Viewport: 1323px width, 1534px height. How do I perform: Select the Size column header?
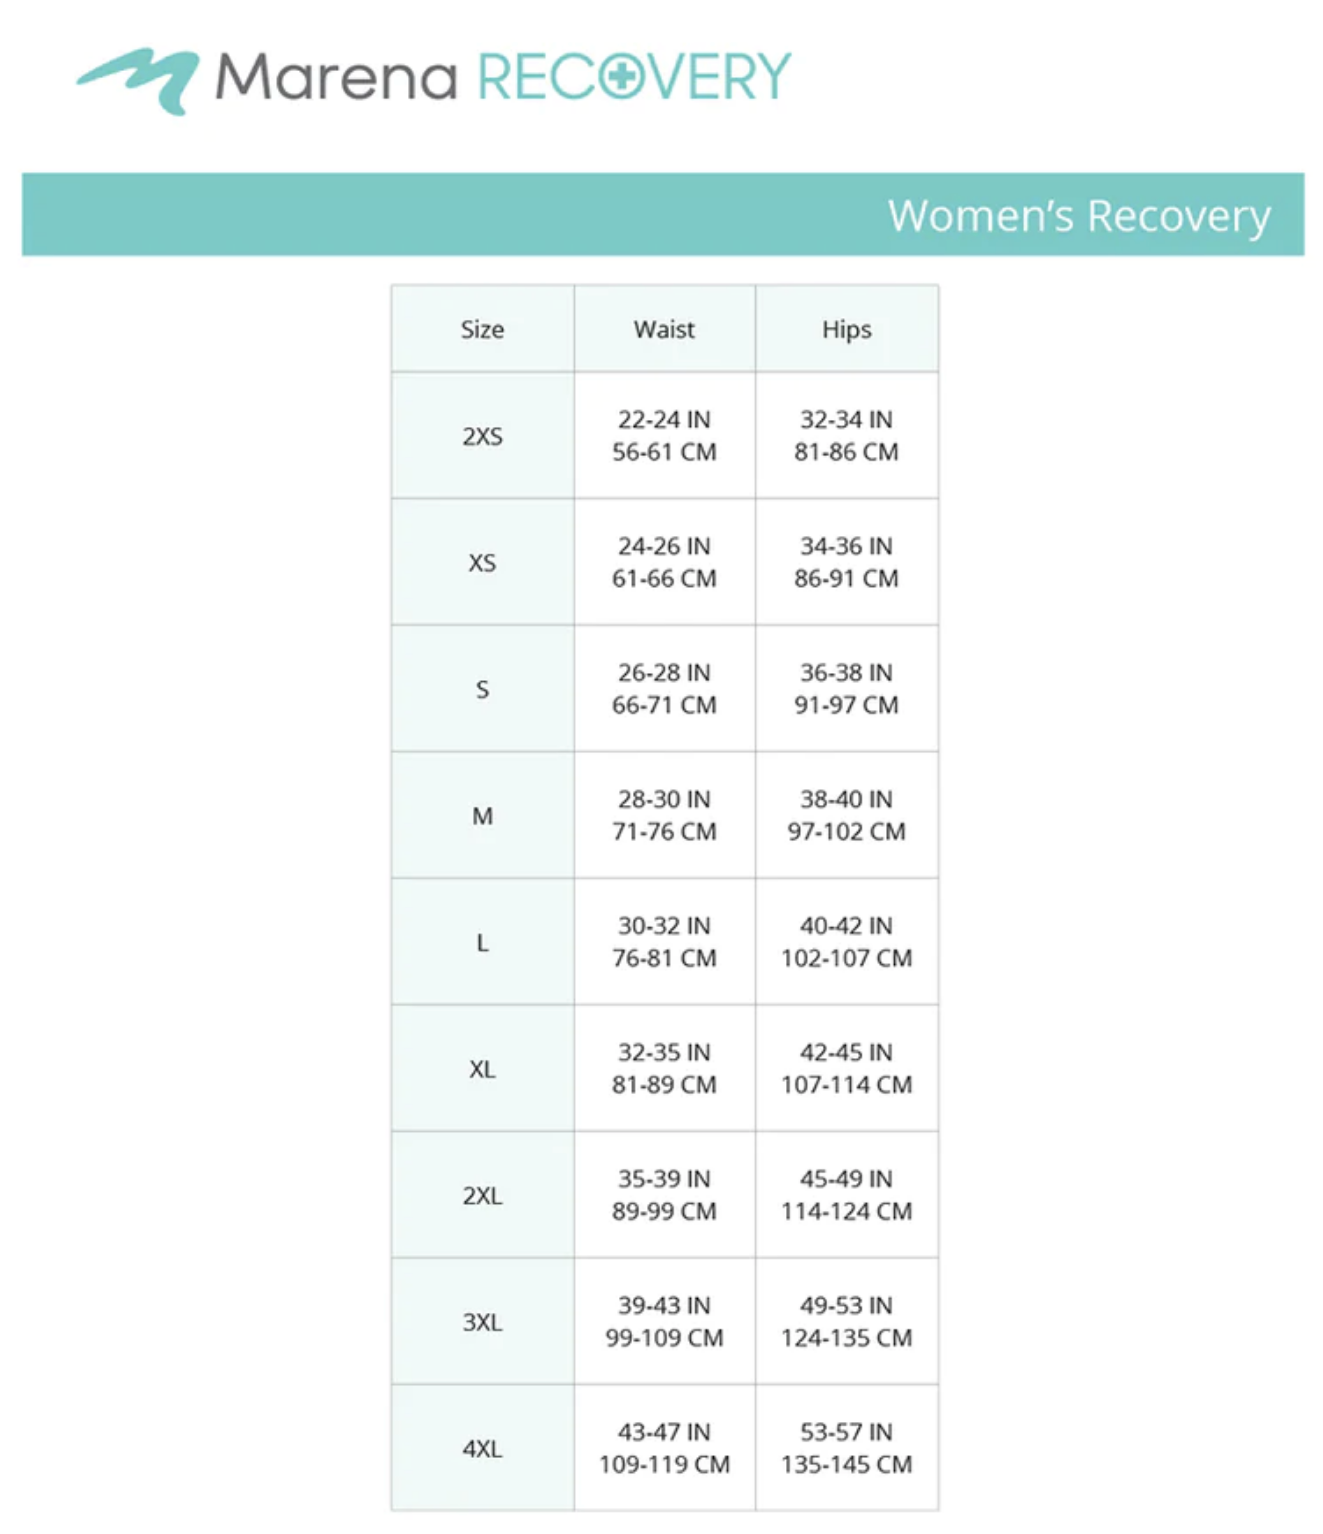pyautogui.click(x=482, y=329)
